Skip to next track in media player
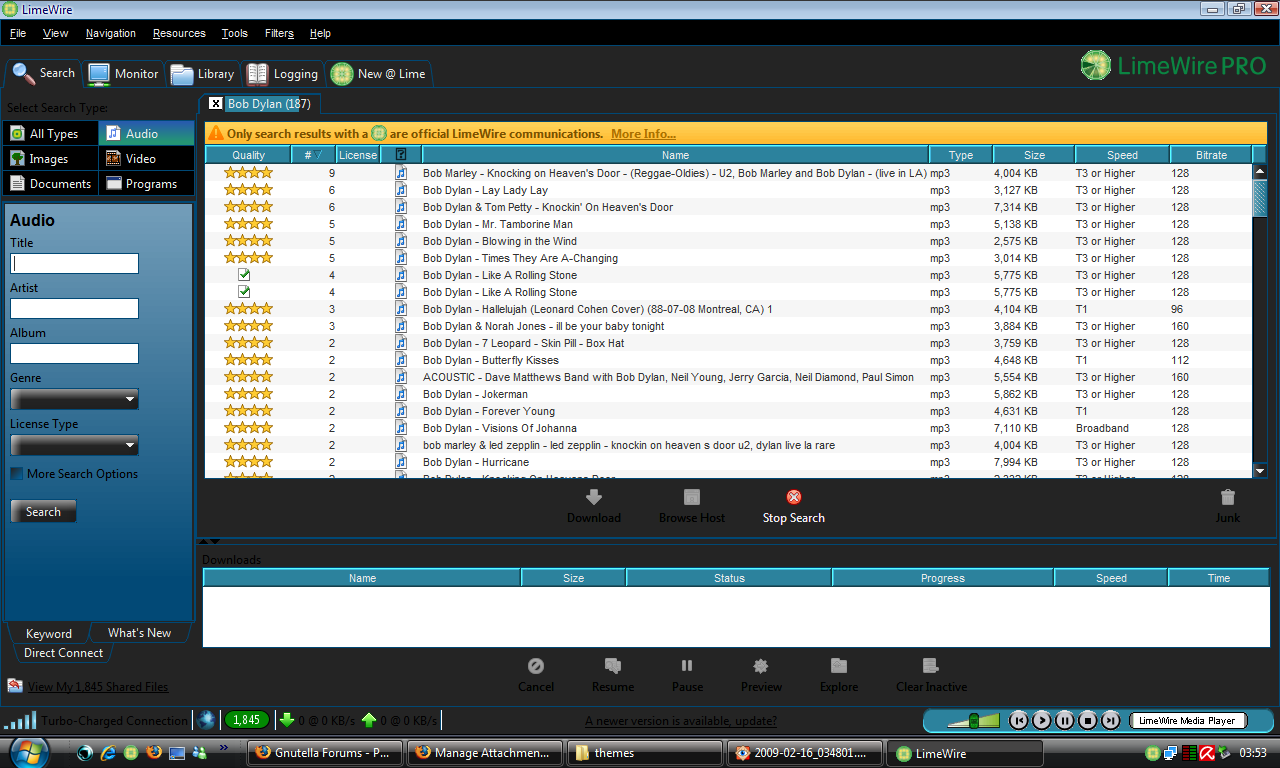Viewport: 1280px width, 768px height. point(1110,720)
